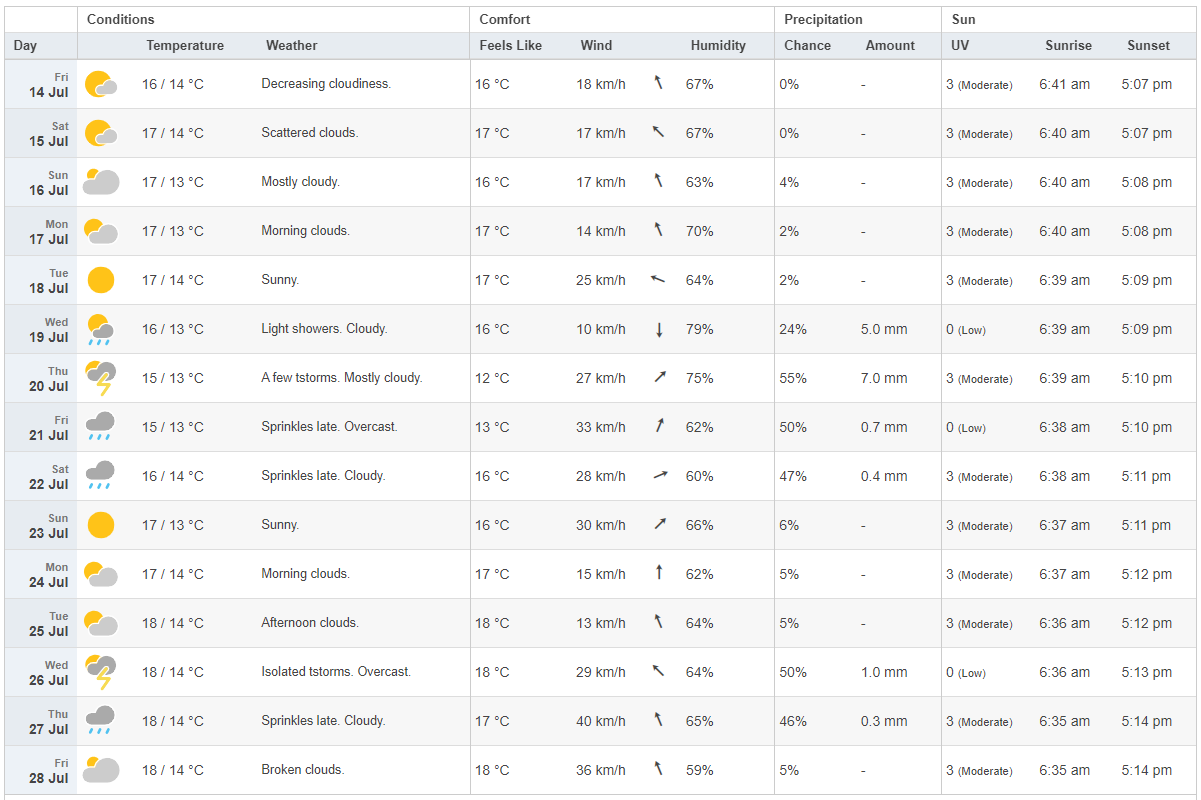
Task: Click the Sunrise column header
Action: click(x=1069, y=46)
